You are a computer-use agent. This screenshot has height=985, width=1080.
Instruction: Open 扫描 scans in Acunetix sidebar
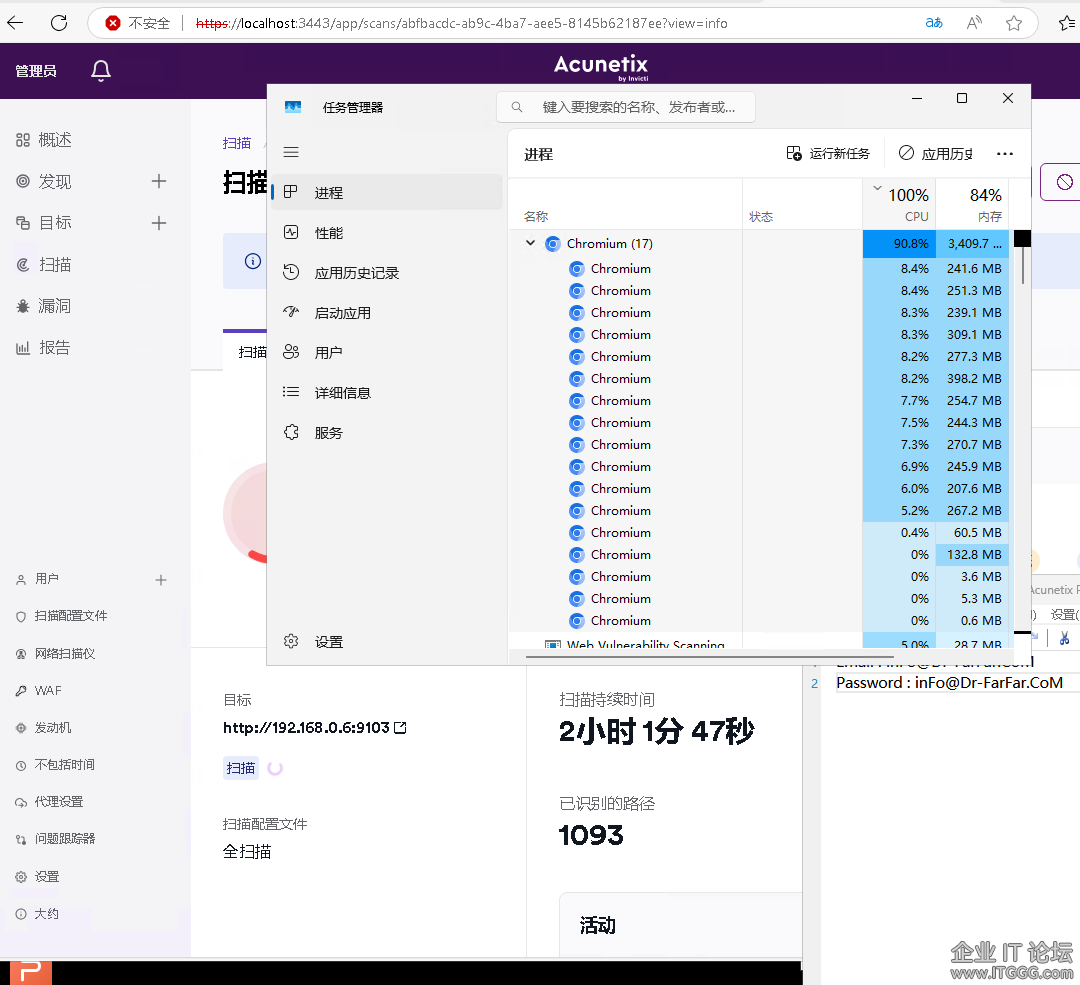click(44, 265)
